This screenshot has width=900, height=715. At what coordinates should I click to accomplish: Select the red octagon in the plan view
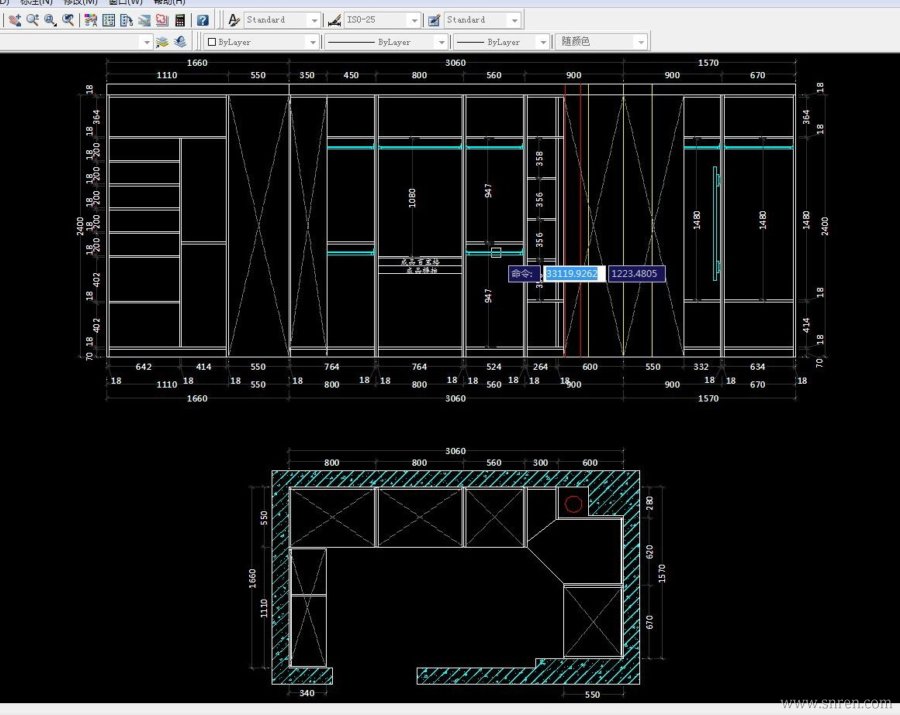click(573, 504)
